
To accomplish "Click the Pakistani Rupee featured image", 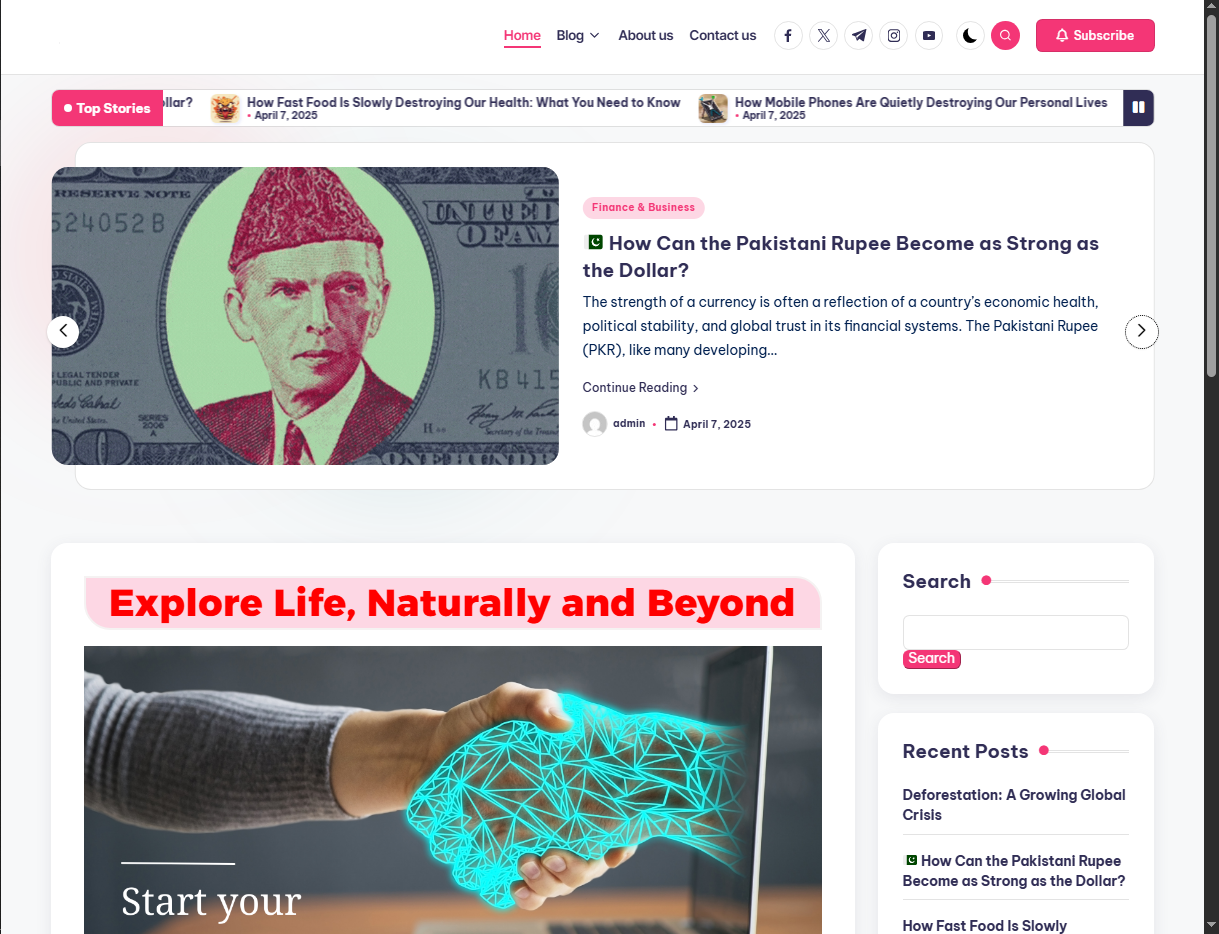I will tap(305, 316).
